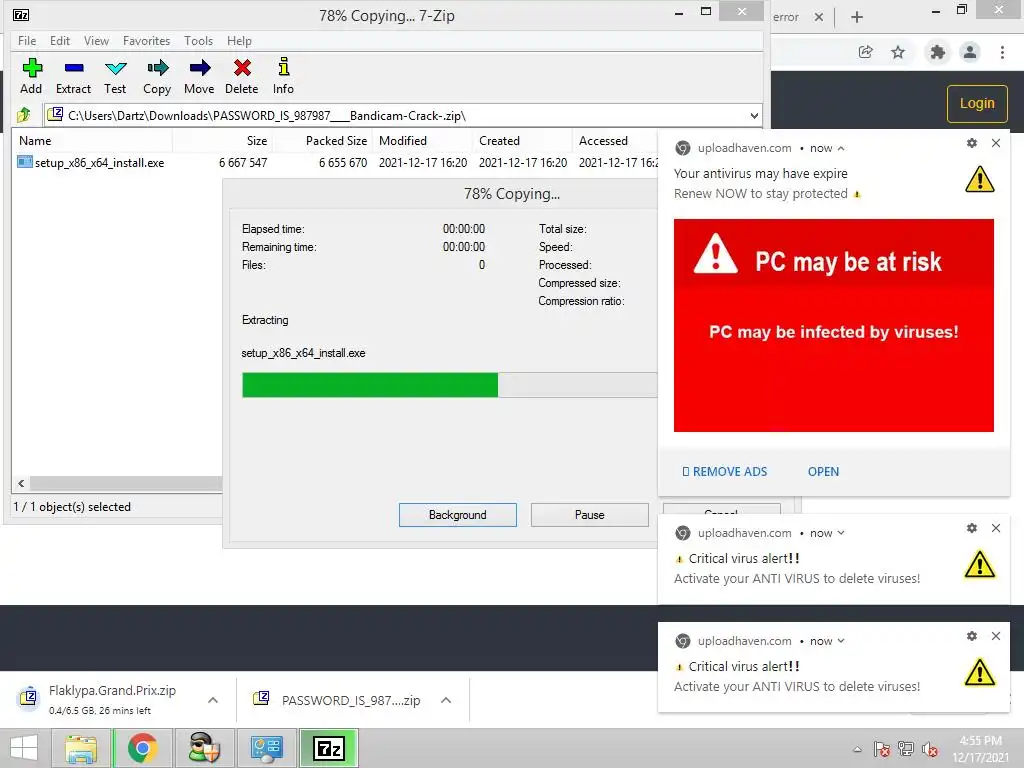Image resolution: width=1024 pixels, height=768 pixels.
Task: Click the Chrome share page icon
Action: pyautogui.click(x=866, y=52)
